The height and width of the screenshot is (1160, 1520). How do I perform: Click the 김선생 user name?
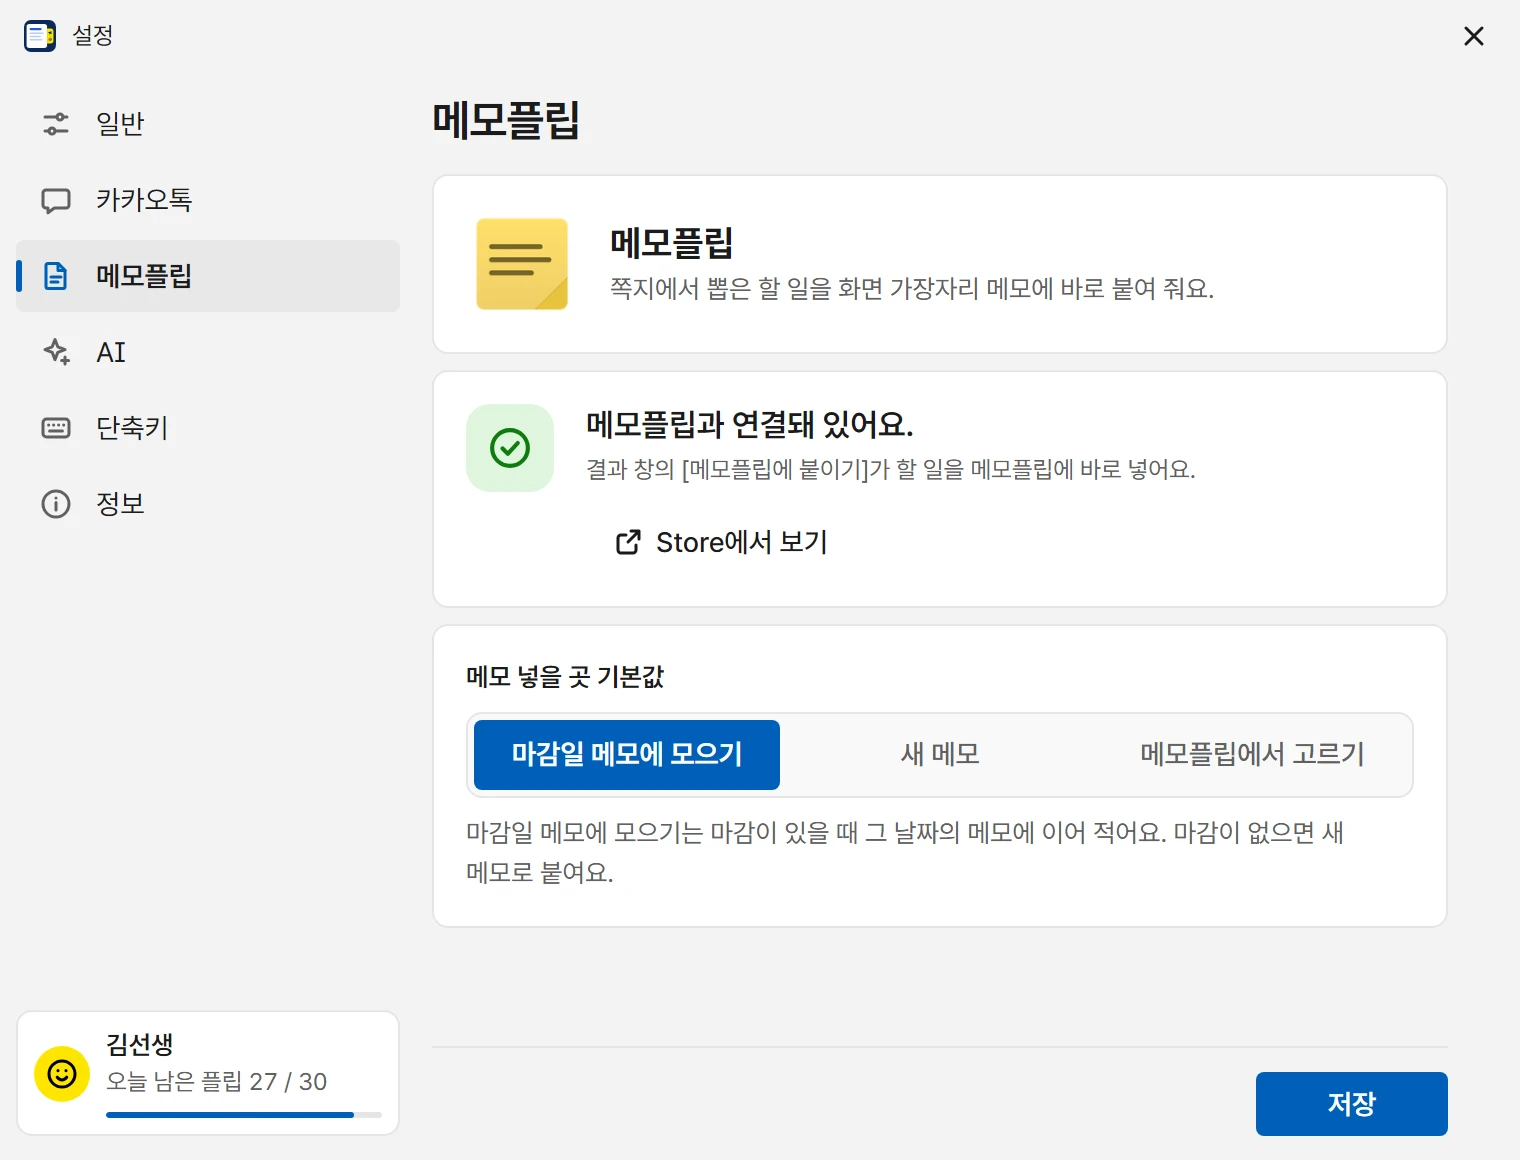[x=140, y=1044]
